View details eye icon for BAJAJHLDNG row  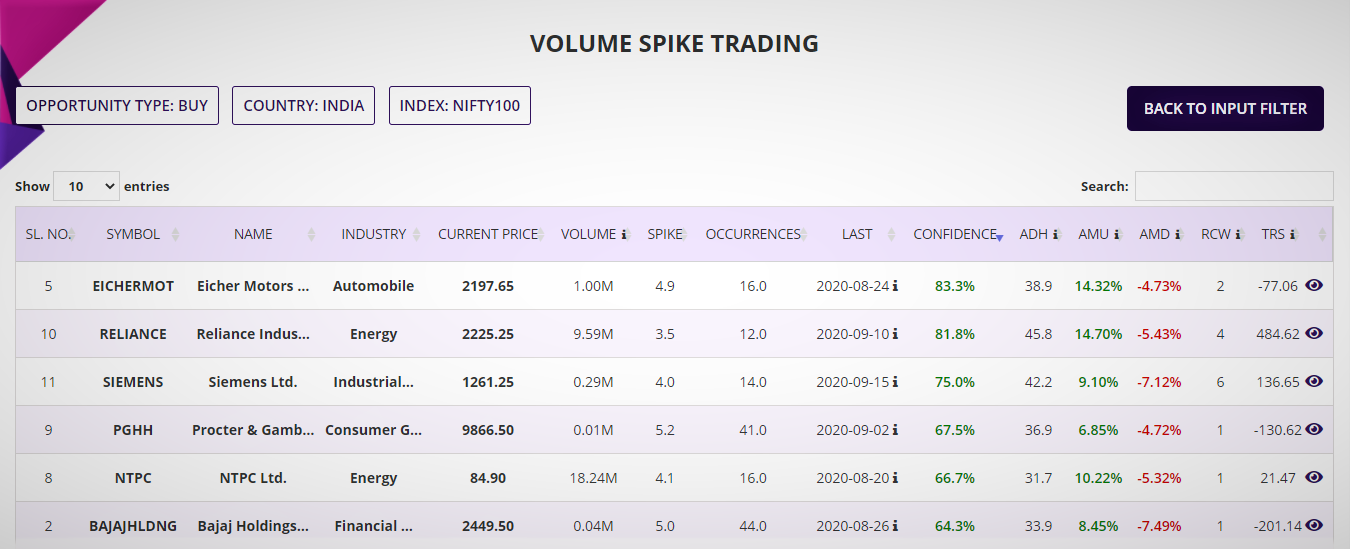(1314, 525)
